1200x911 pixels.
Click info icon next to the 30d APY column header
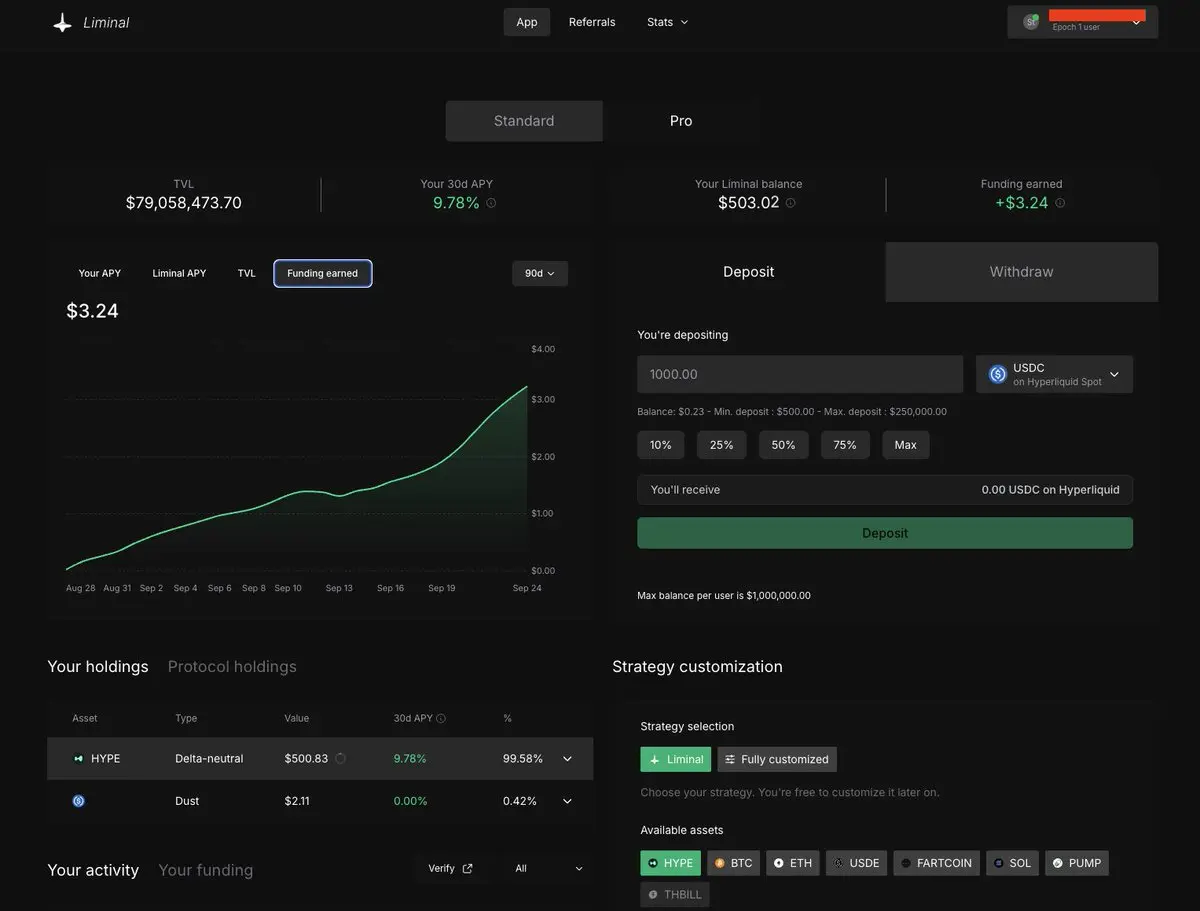point(441,718)
